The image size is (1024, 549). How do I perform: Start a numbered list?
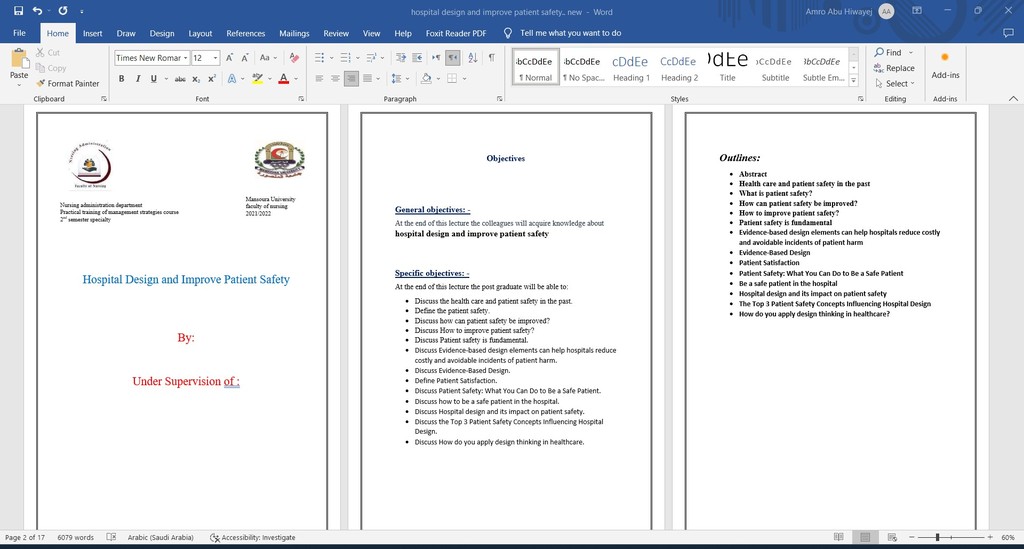tap(345, 57)
